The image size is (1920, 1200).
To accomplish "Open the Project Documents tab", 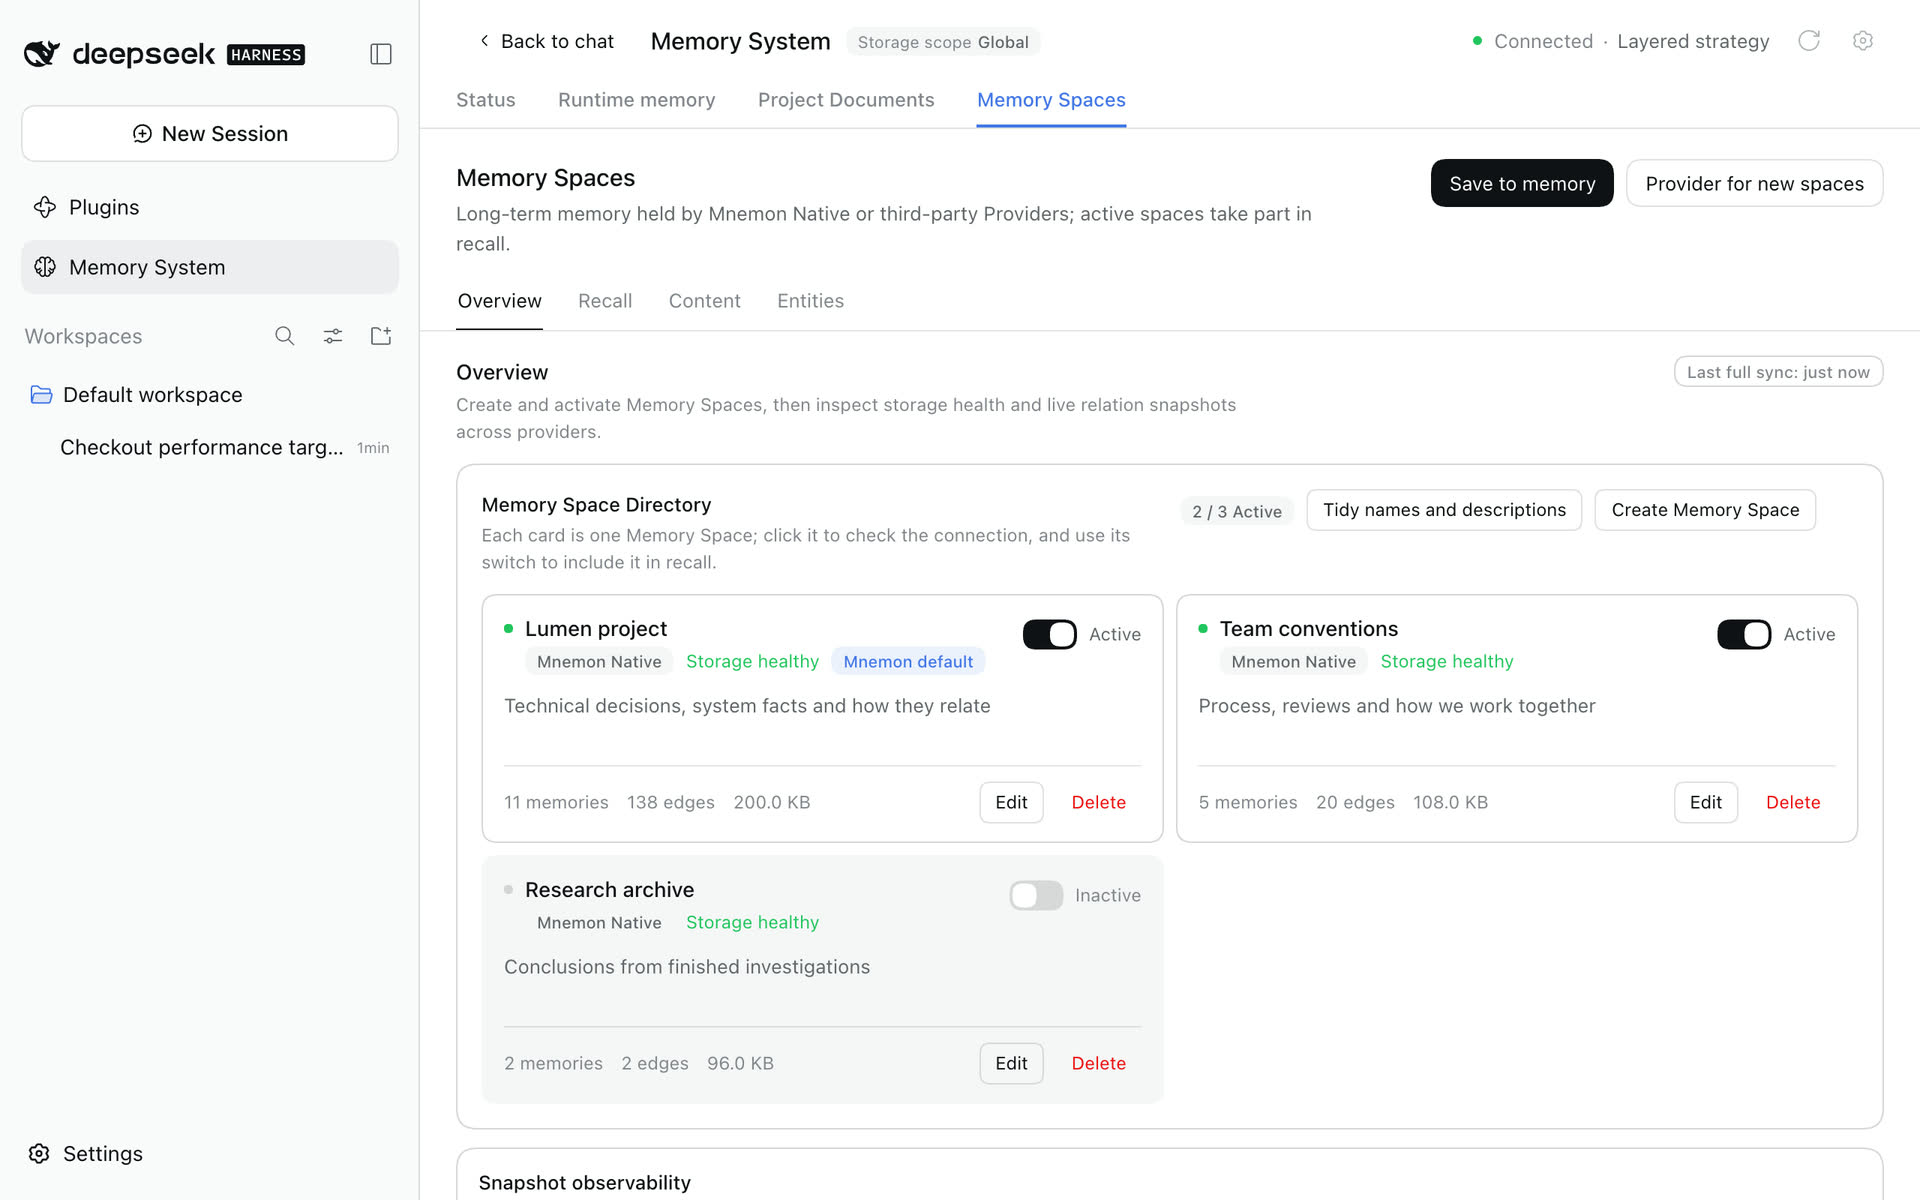I will (x=846, y=100).
